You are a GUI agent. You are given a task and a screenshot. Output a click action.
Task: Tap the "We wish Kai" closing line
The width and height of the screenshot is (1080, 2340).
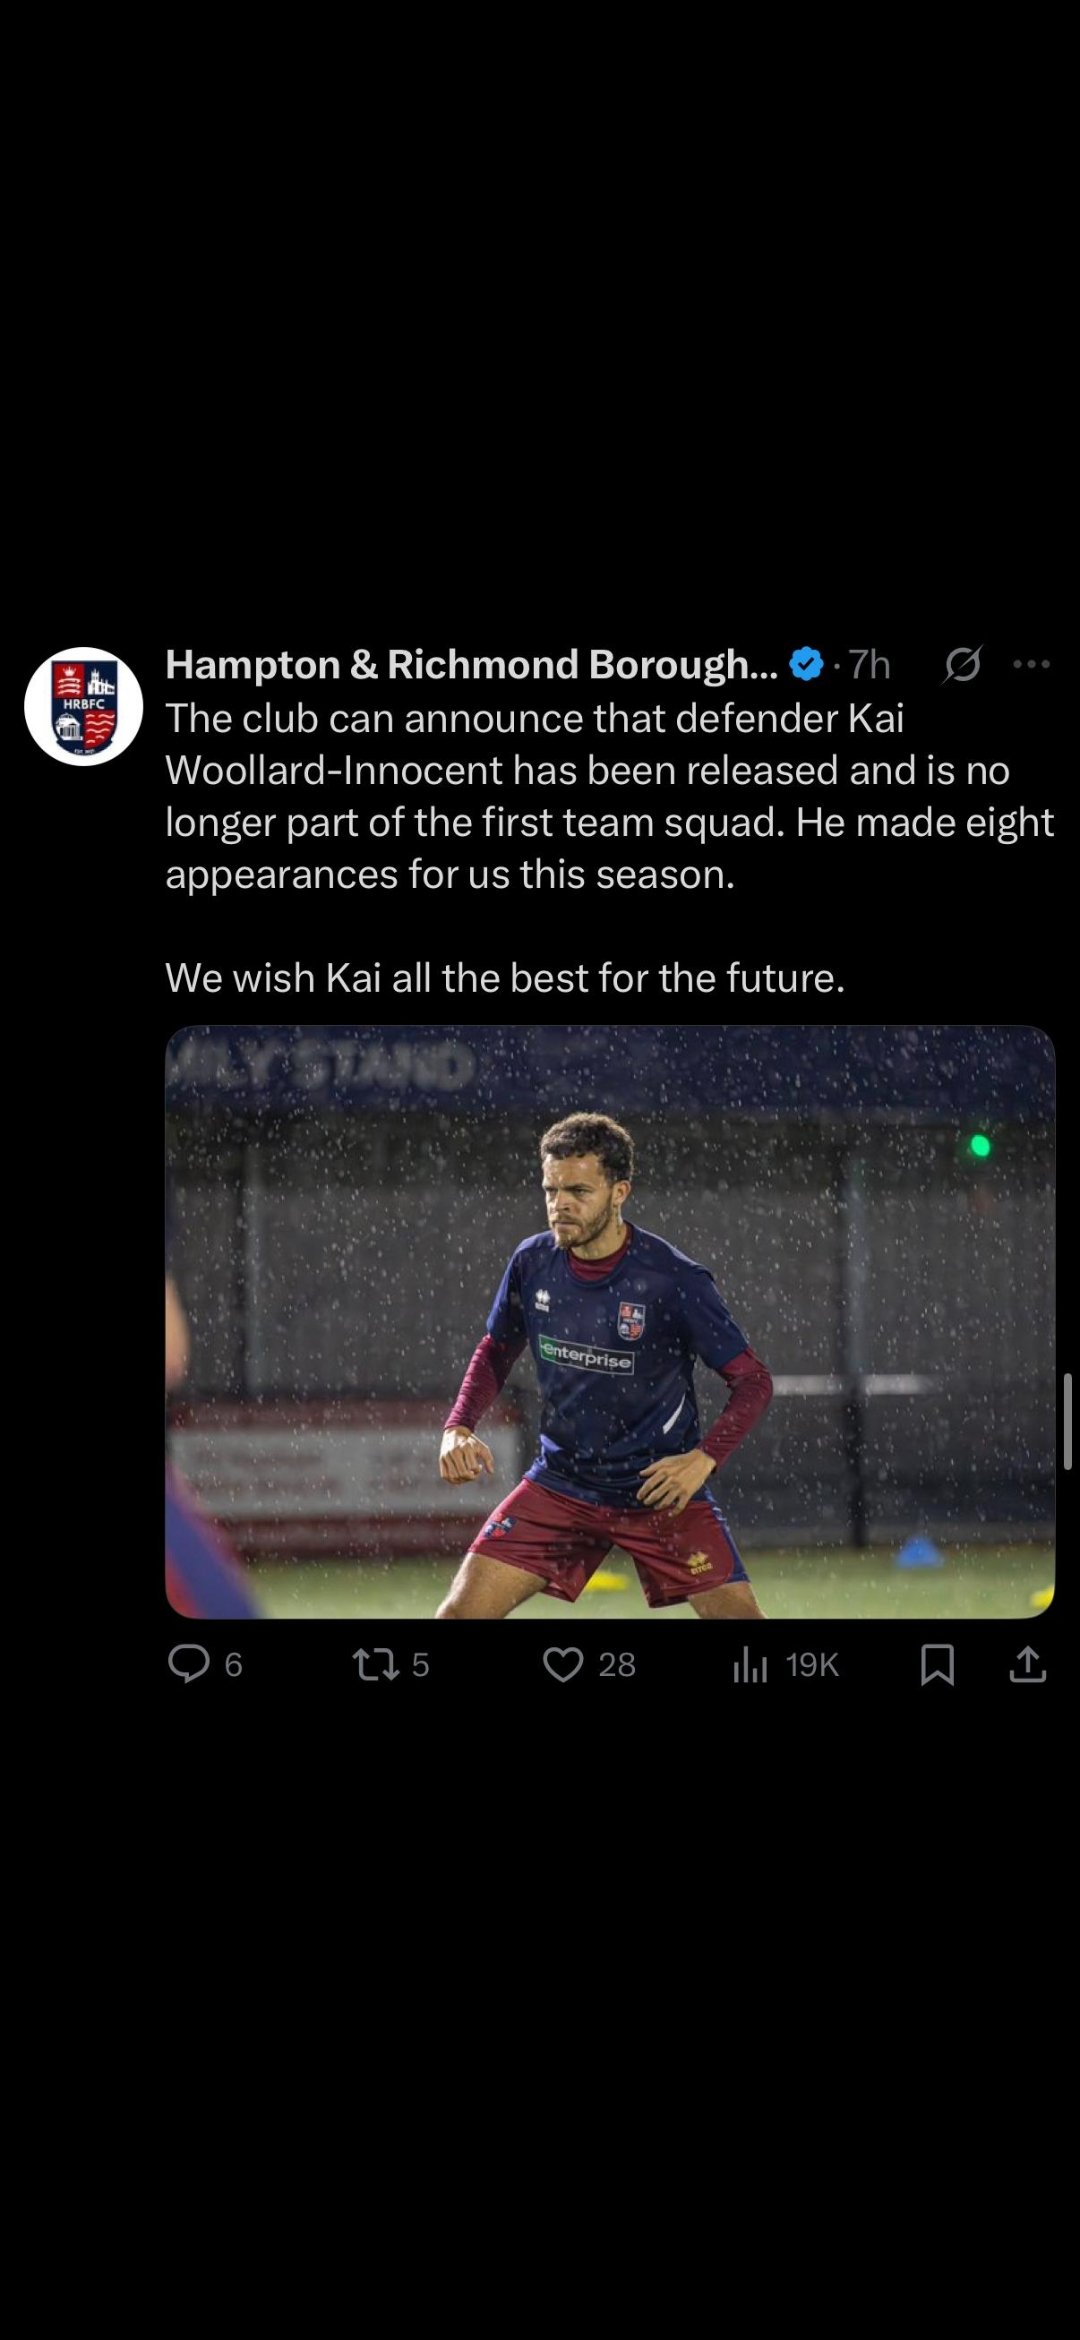coord(505,978)
